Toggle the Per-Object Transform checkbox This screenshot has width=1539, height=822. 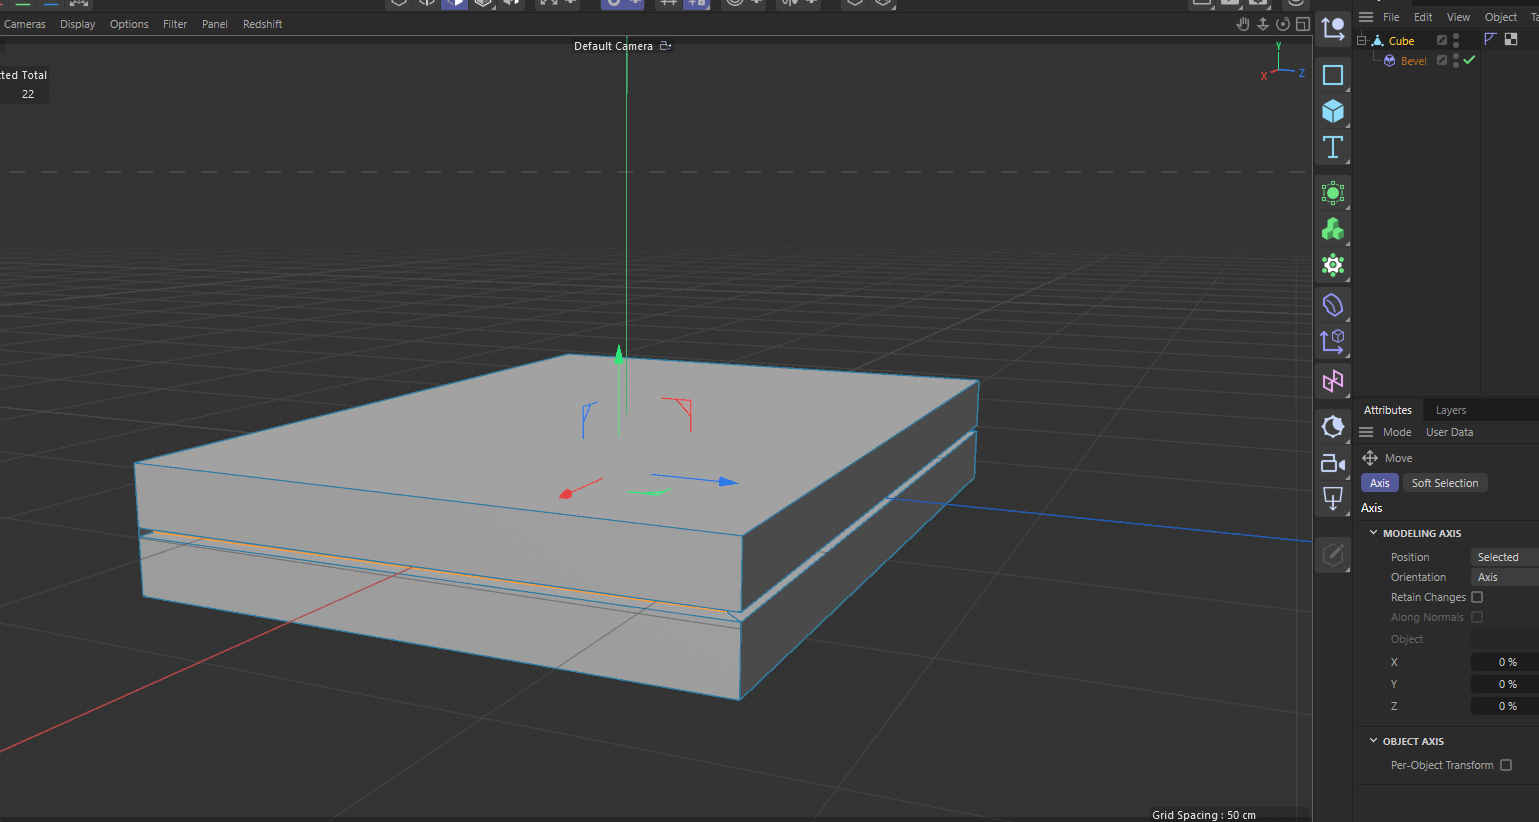[x=1506, y=765]
